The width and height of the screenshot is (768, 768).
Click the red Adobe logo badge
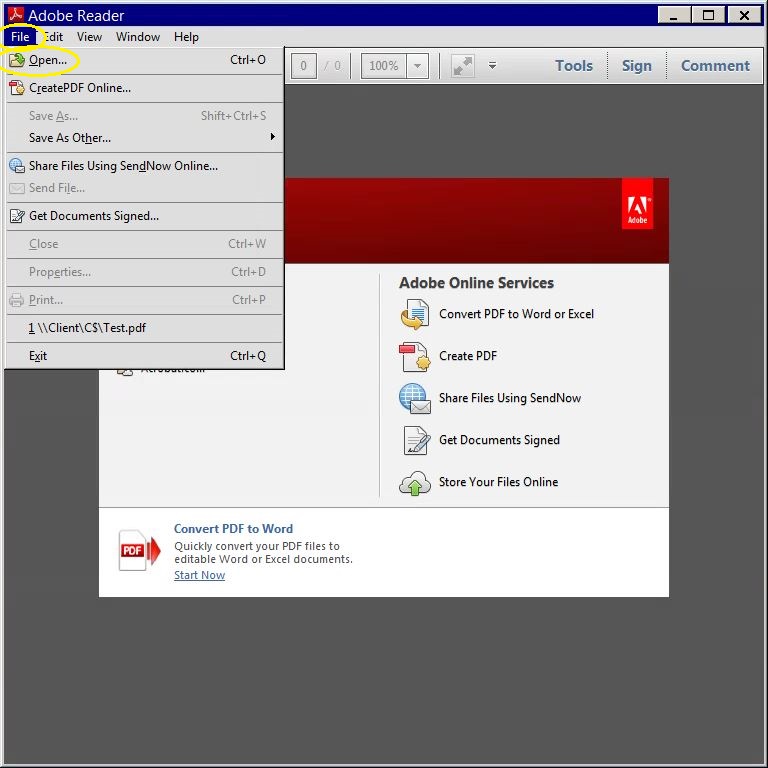tap(637, 204)
